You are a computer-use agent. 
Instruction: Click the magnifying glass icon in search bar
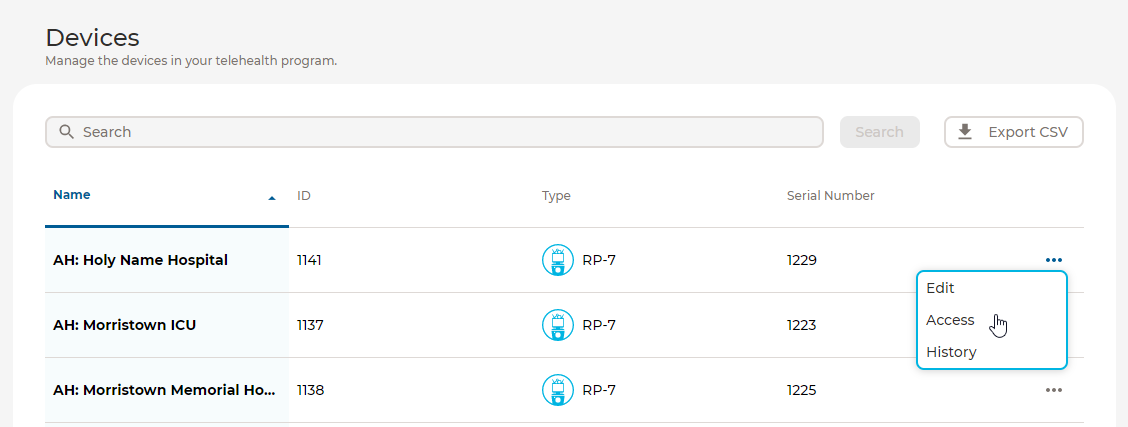67,132
